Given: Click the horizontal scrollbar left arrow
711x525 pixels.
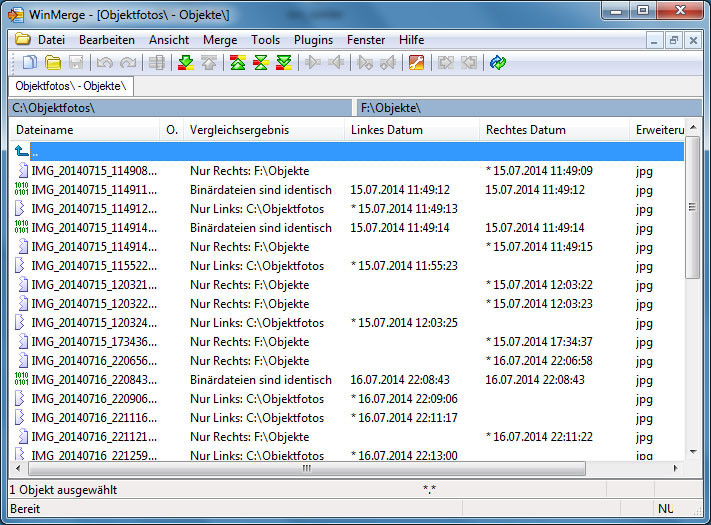Looking at the screenshot, I should (18, 468).
